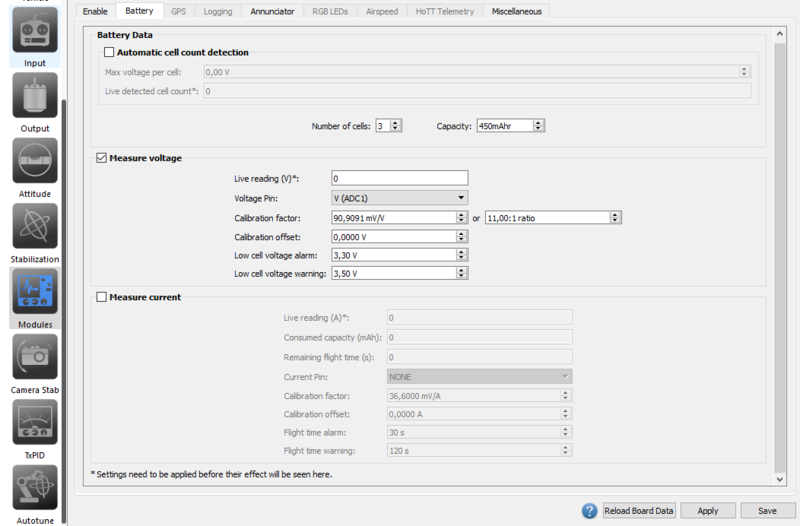Open the Attitude configuration page
Screen dimensions: 800x526
pos(35,168)
